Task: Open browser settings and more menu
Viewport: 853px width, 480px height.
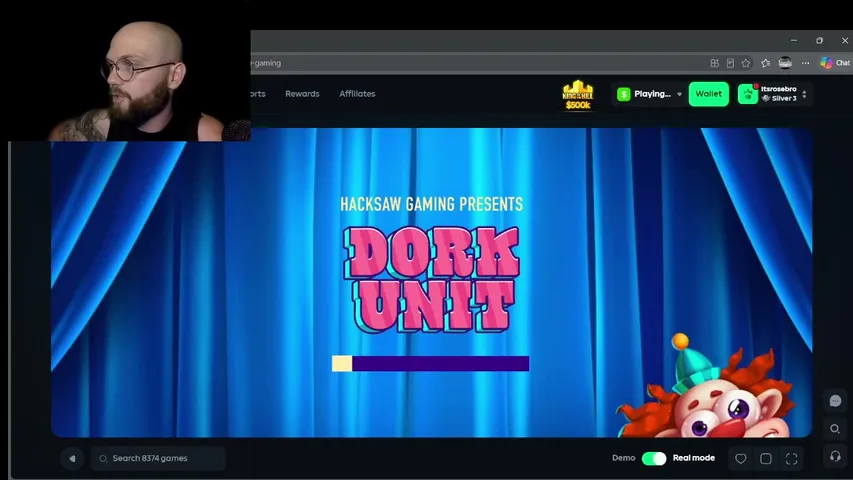Action: tap(806, 63)
